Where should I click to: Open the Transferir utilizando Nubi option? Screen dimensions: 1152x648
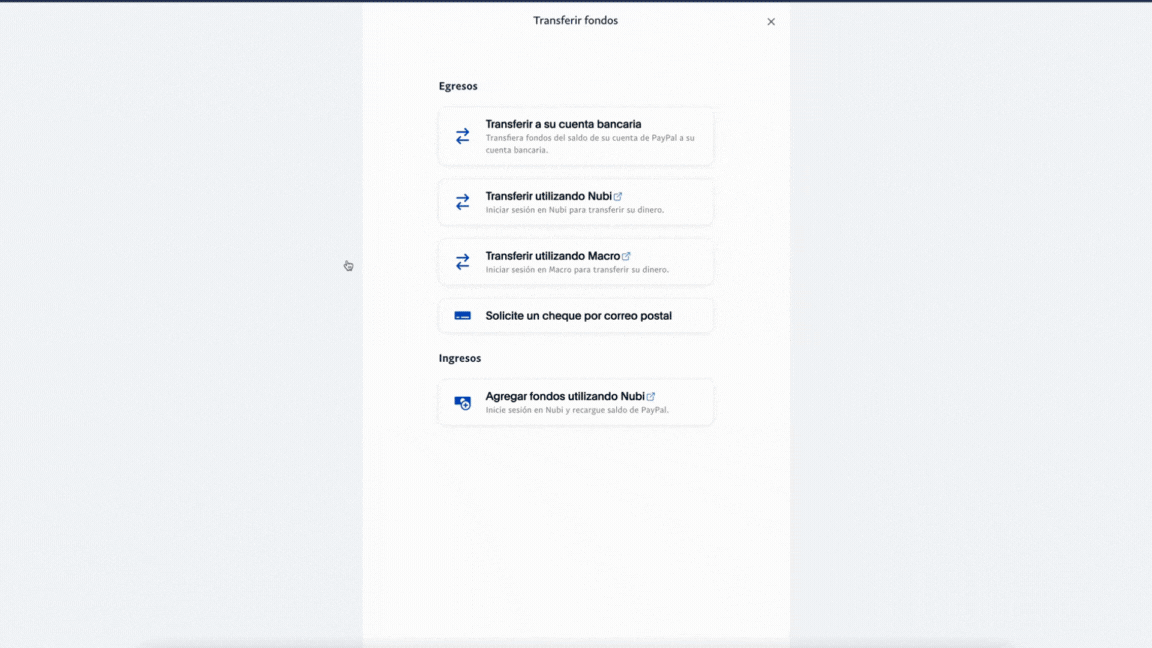pyautogui.click(x=548, y=196)
